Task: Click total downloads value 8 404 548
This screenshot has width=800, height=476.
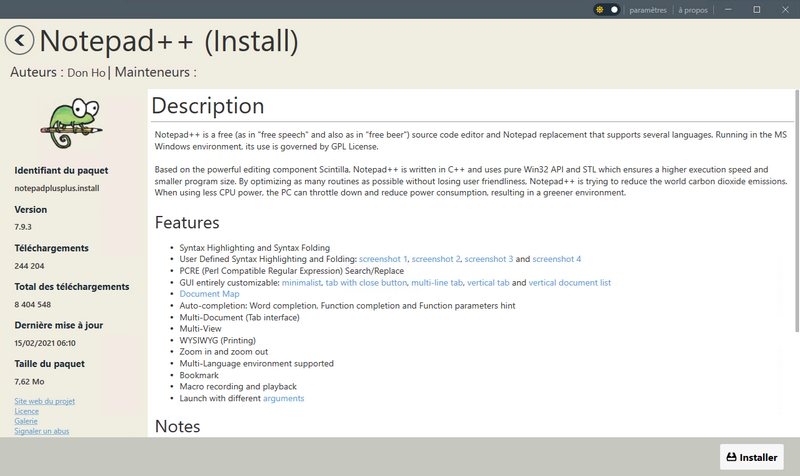Action: pyautogui.click(x=33, y=305)
